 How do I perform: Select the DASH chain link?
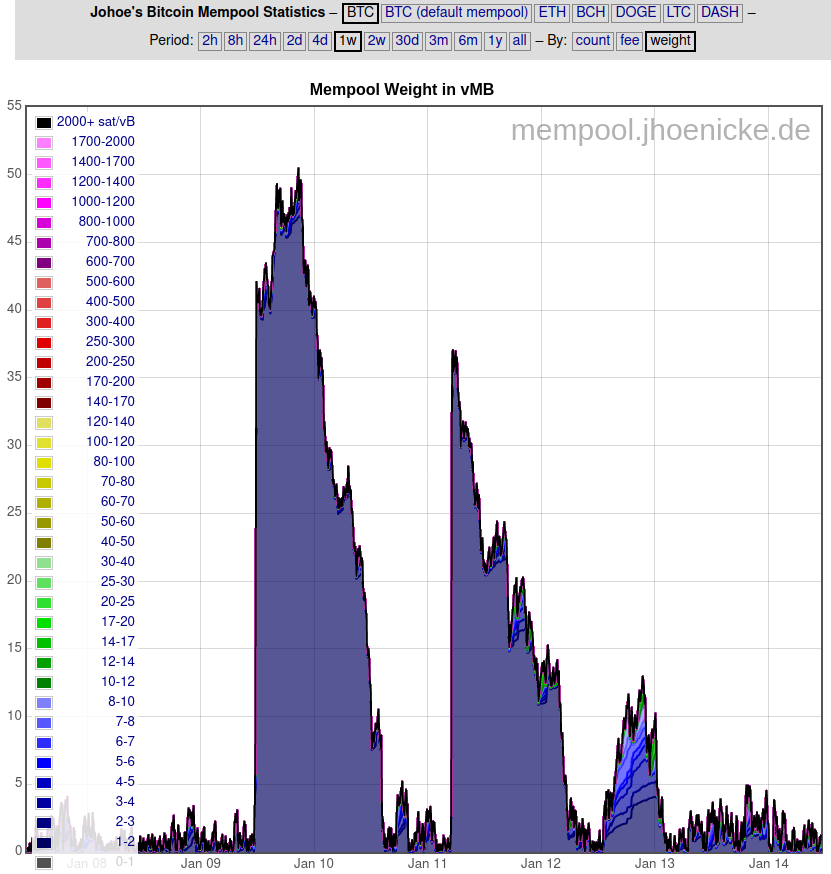point(720,13)
